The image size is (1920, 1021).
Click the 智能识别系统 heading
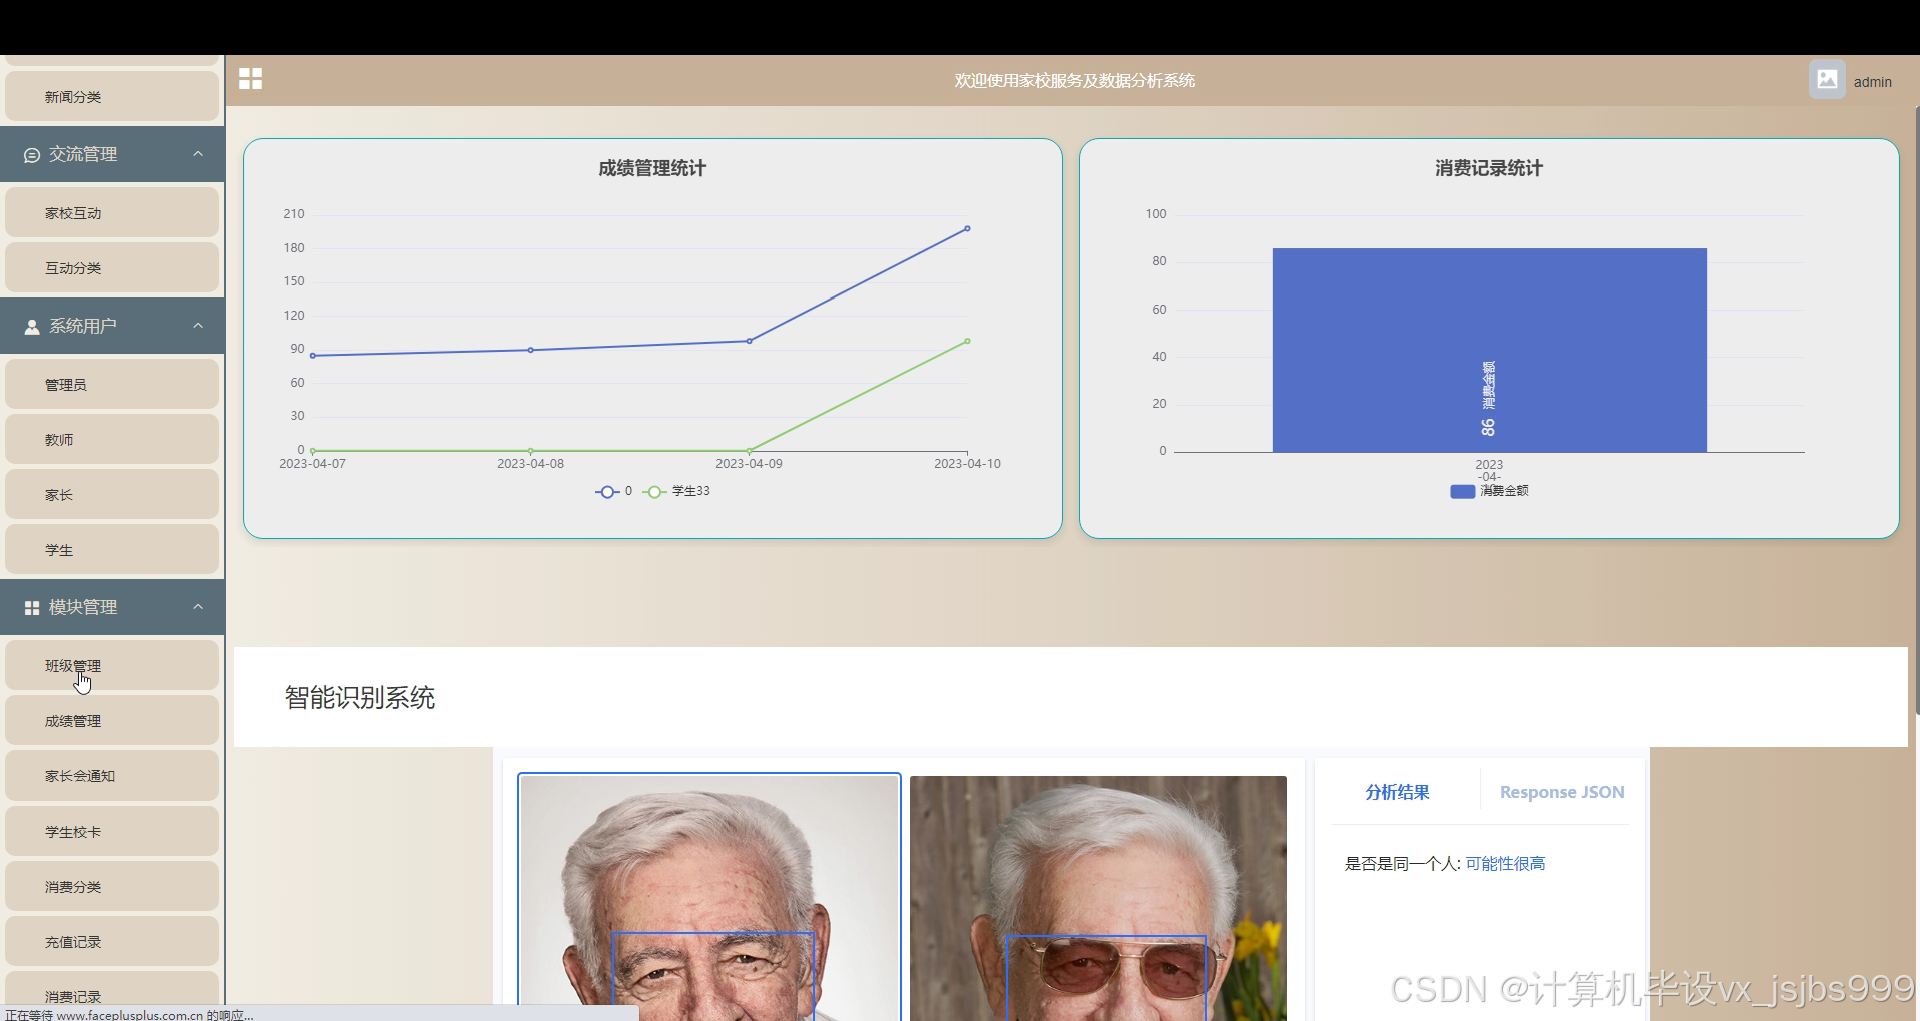click(360, 697)
